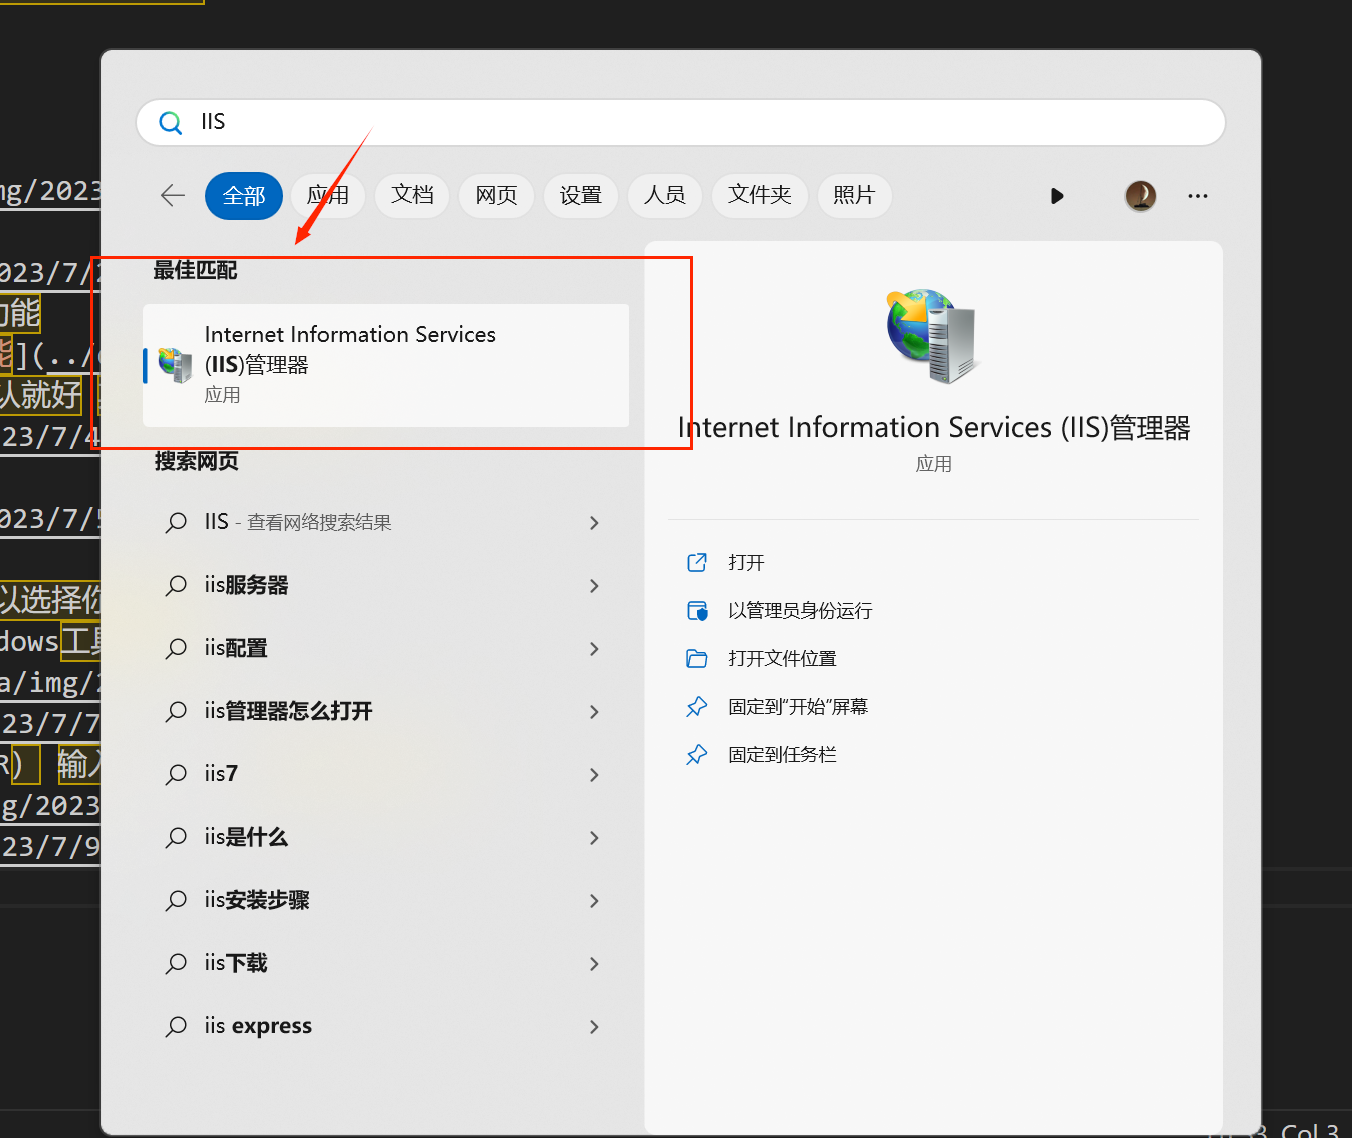
Task: Choose 打开文件位置
Action: (x=782, y=659)
